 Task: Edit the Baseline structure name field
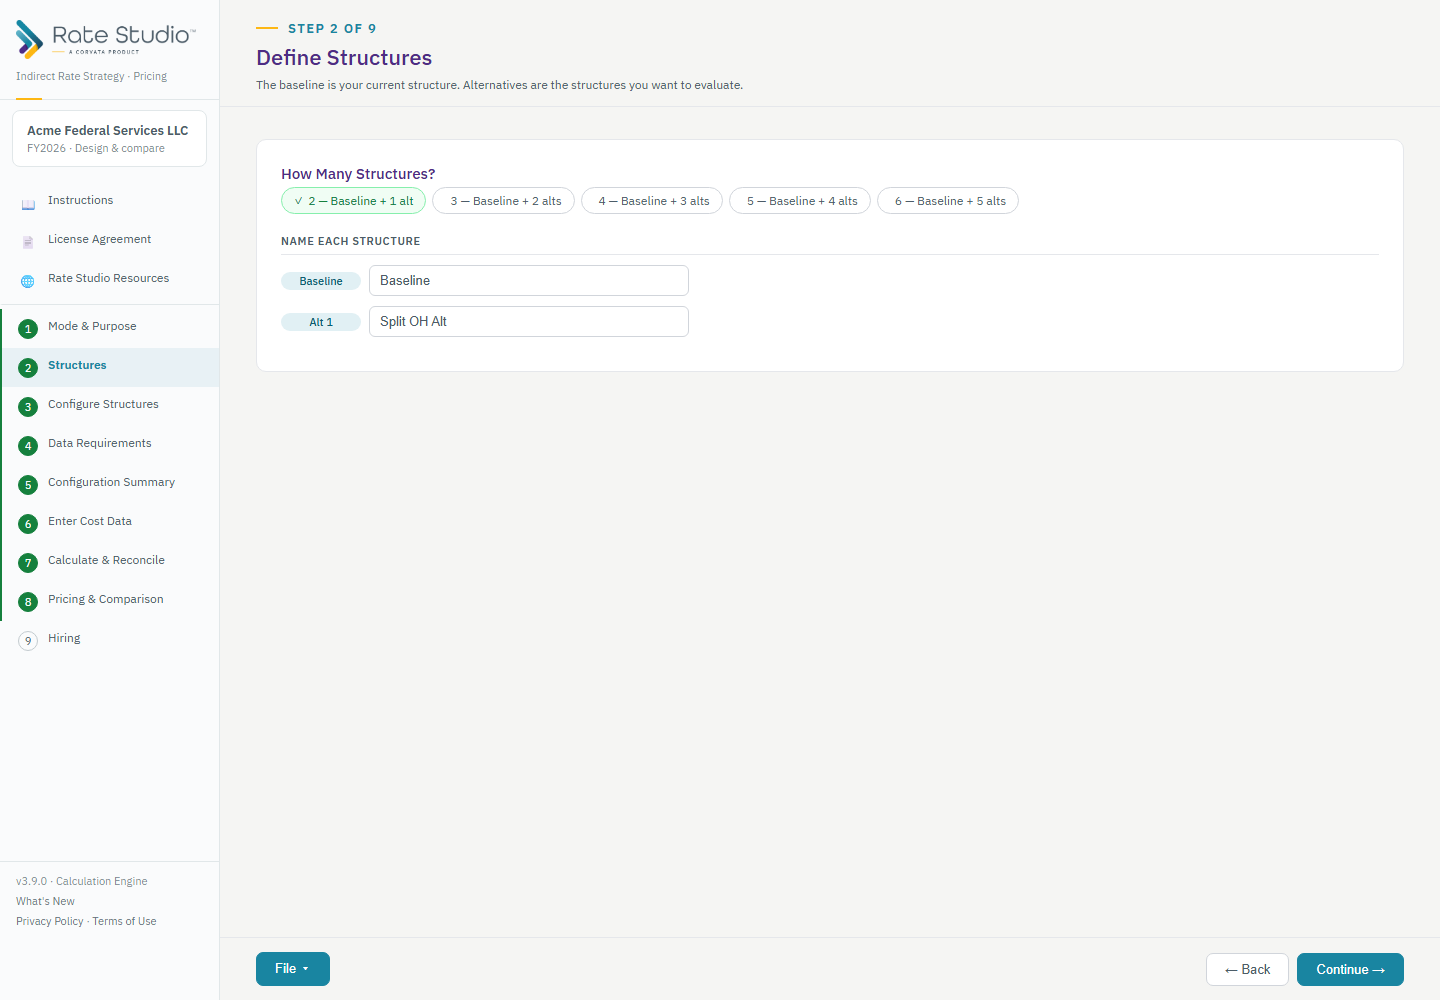pos(529,281)
